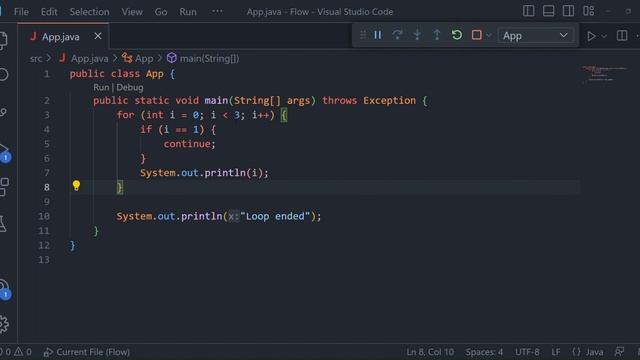Click the App class name on line 1
This screenshot has height=360, width=640.
(x=155, y=74)
